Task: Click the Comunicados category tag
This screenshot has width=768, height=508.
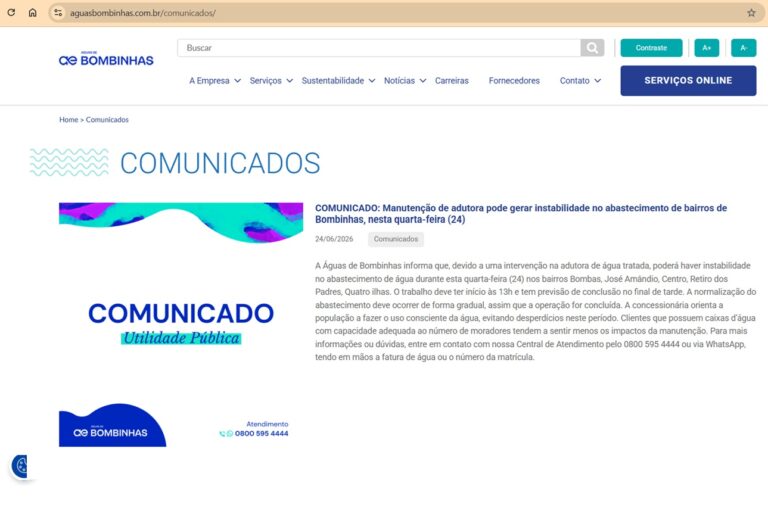Action: click(396, 239)
